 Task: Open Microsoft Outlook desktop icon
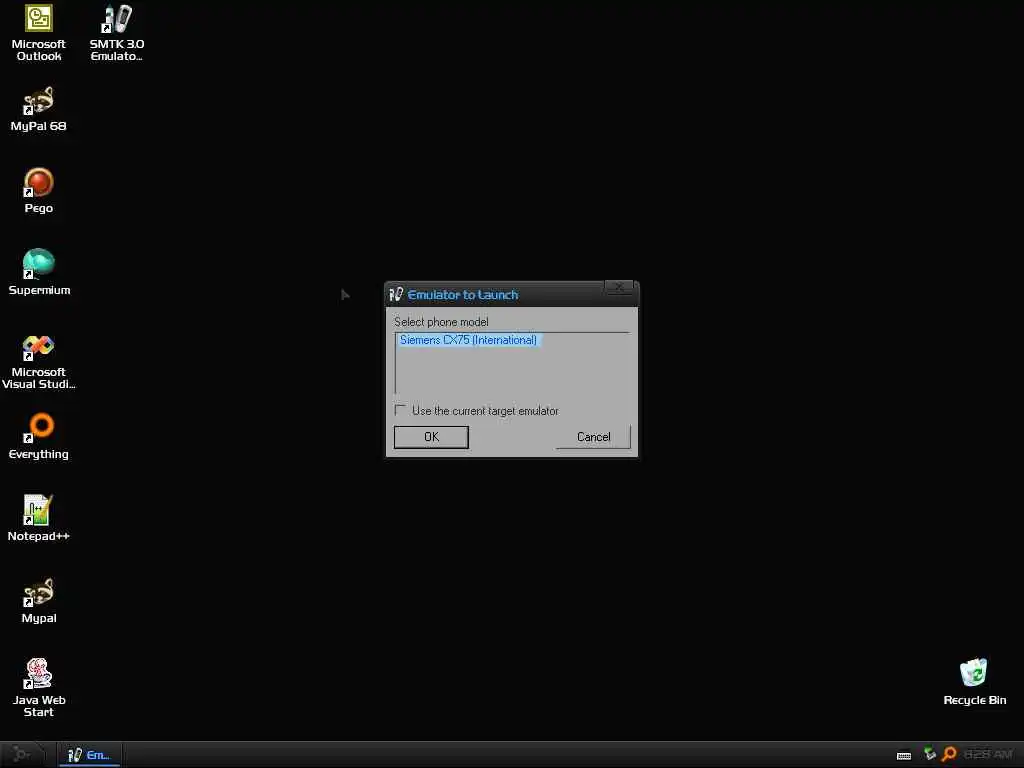click(x=39, y=33)
